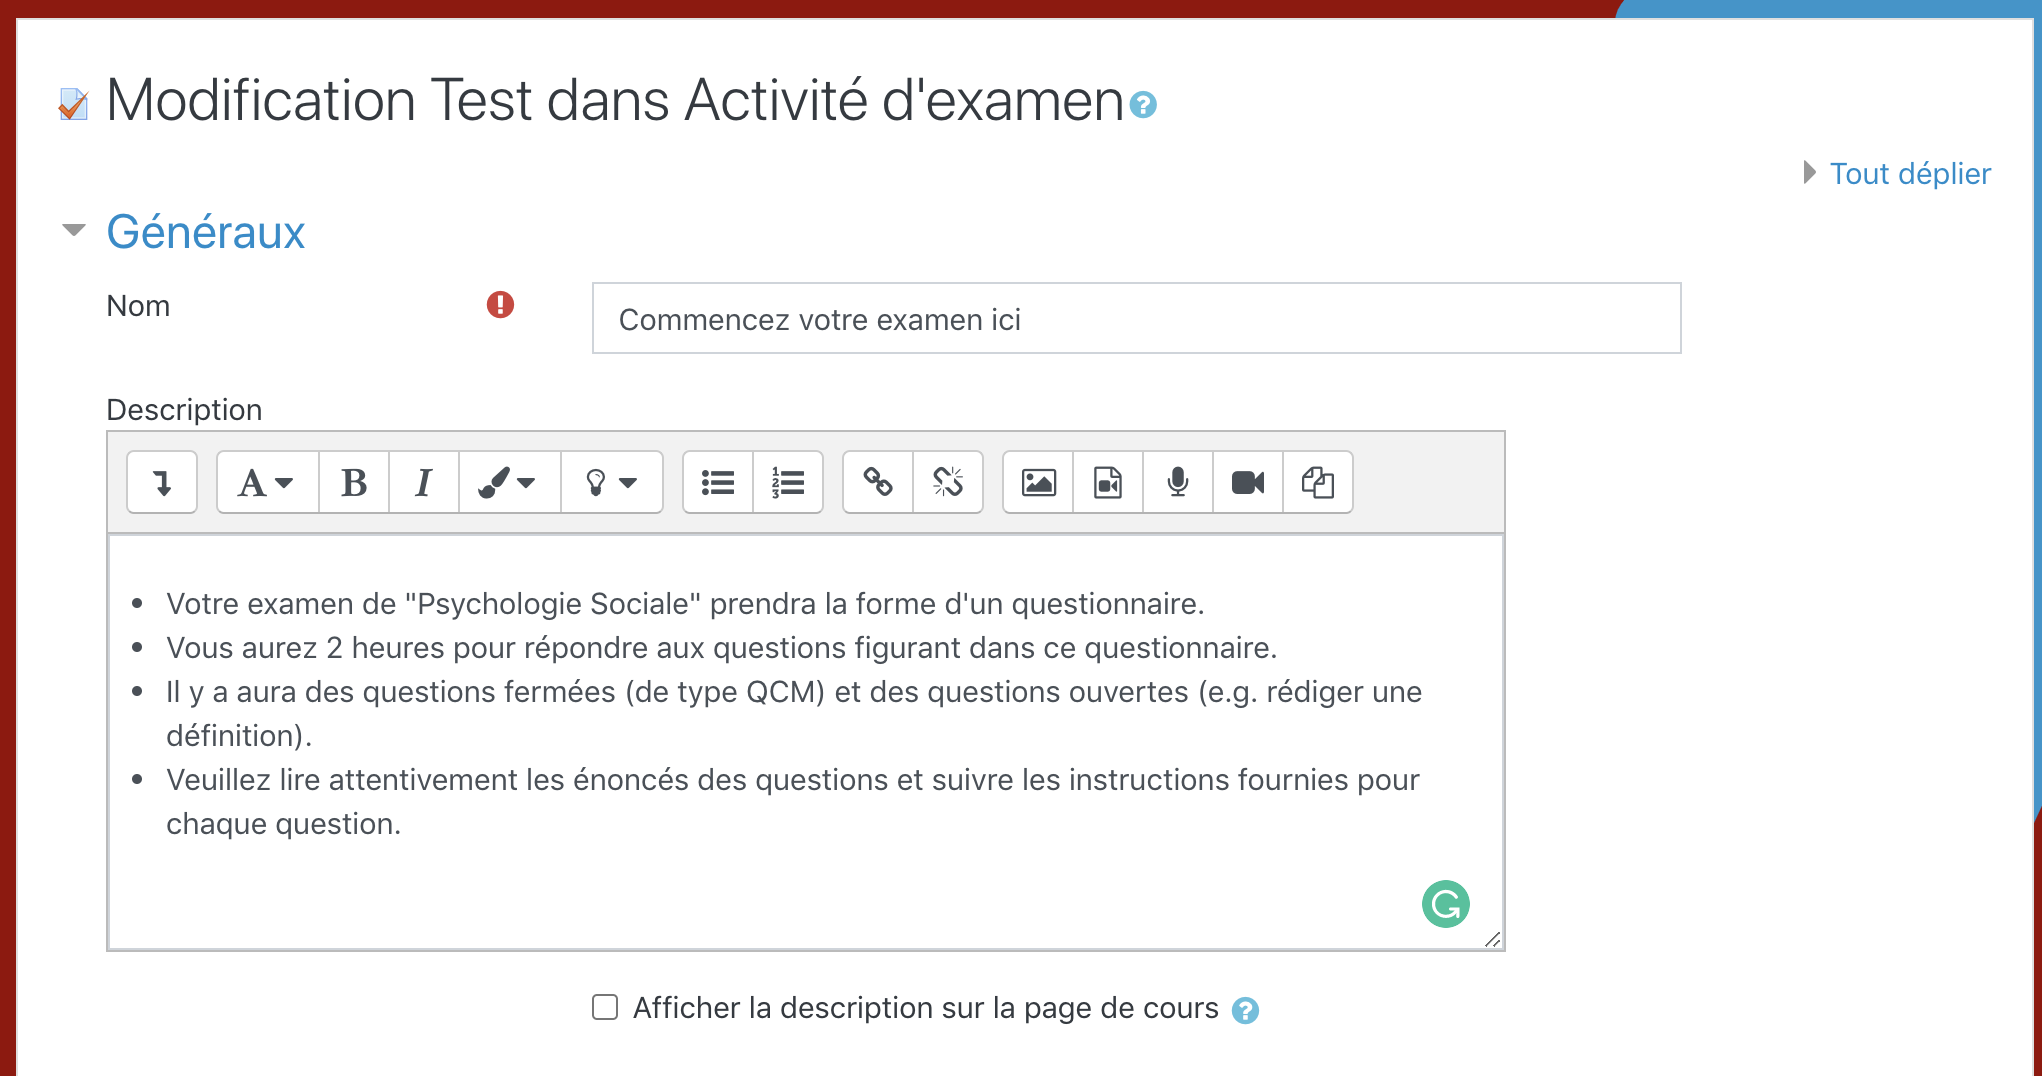The image size is (2042, 1076).
Task: Open the manage files icon
Action: pos(1318,483)
